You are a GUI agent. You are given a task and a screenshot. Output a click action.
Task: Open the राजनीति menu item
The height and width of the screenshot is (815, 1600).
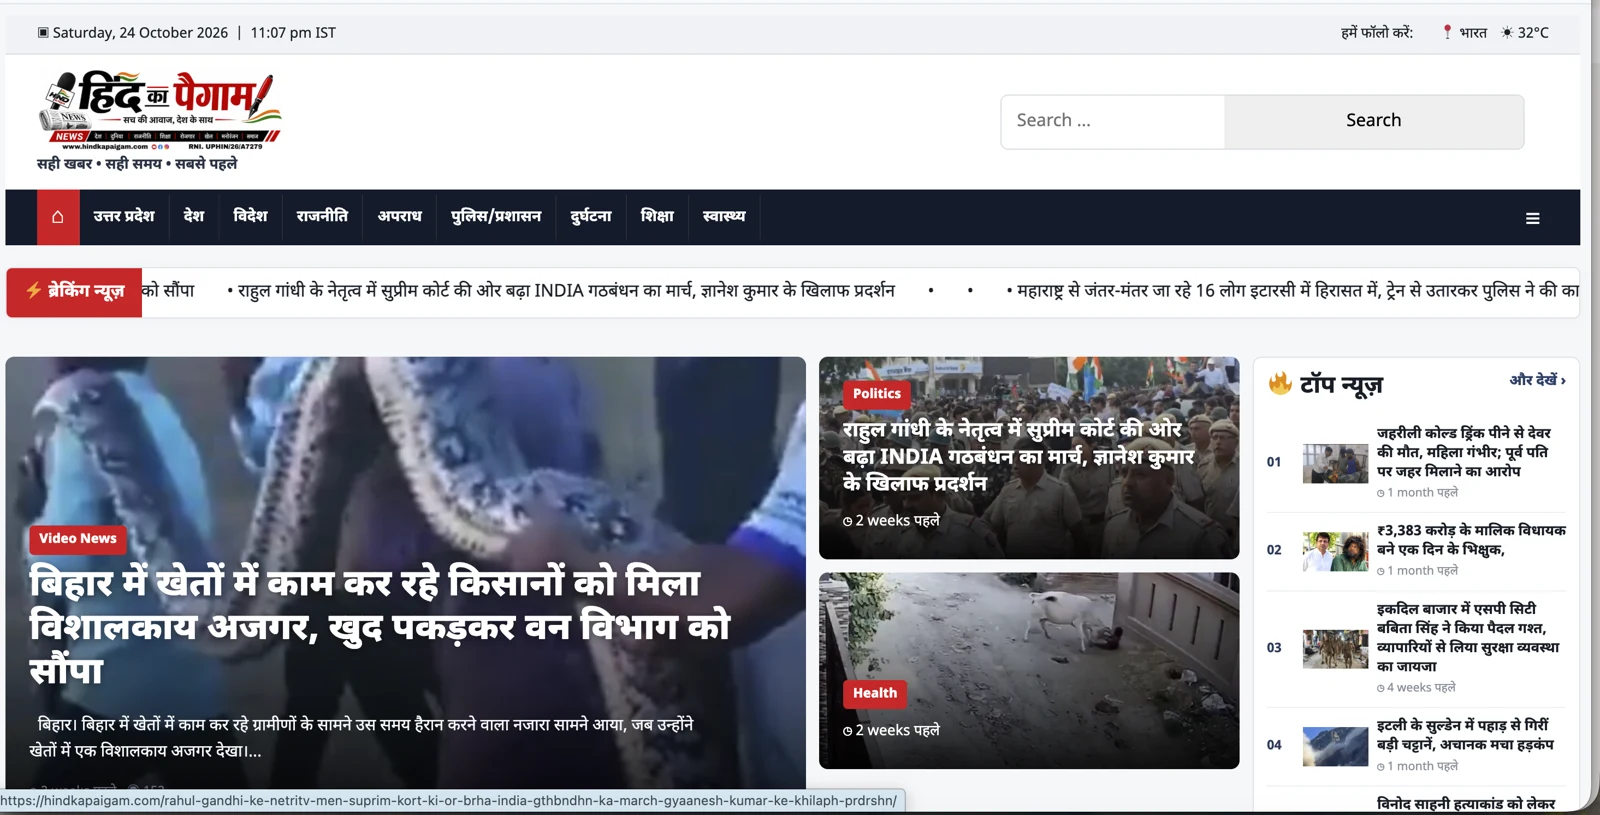pos(322,217)
